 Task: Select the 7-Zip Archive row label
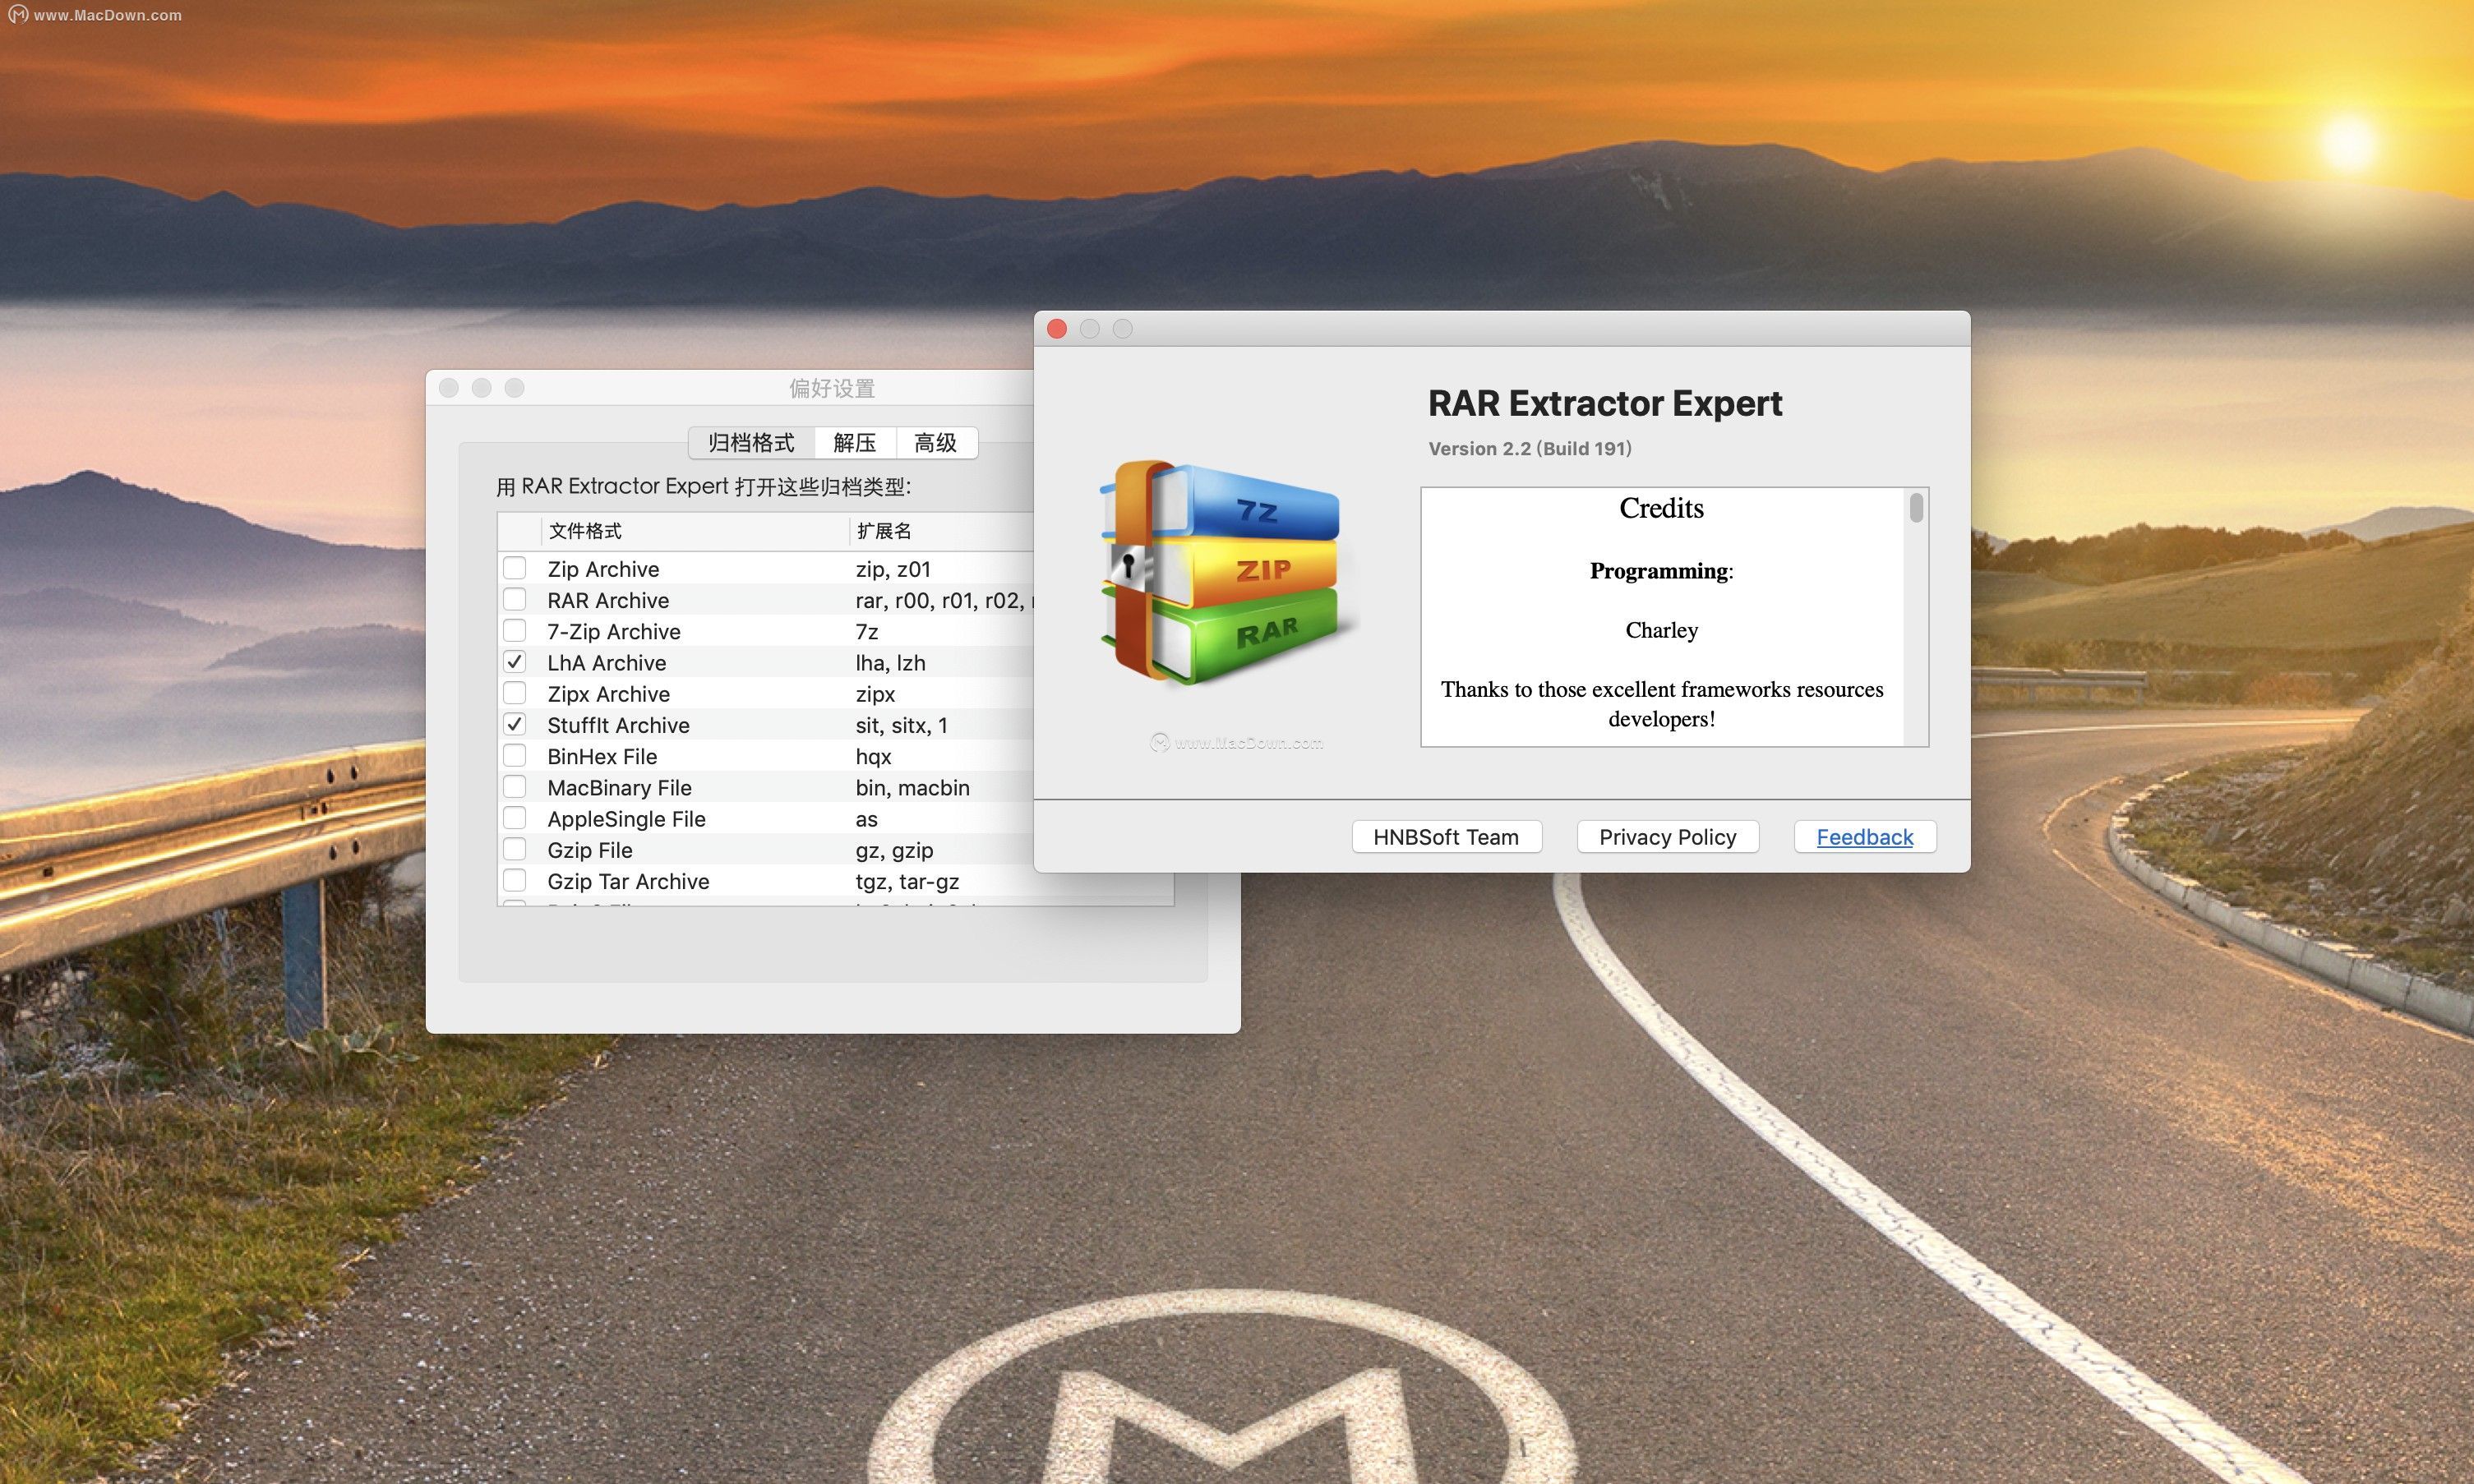[x=614, y=631]
